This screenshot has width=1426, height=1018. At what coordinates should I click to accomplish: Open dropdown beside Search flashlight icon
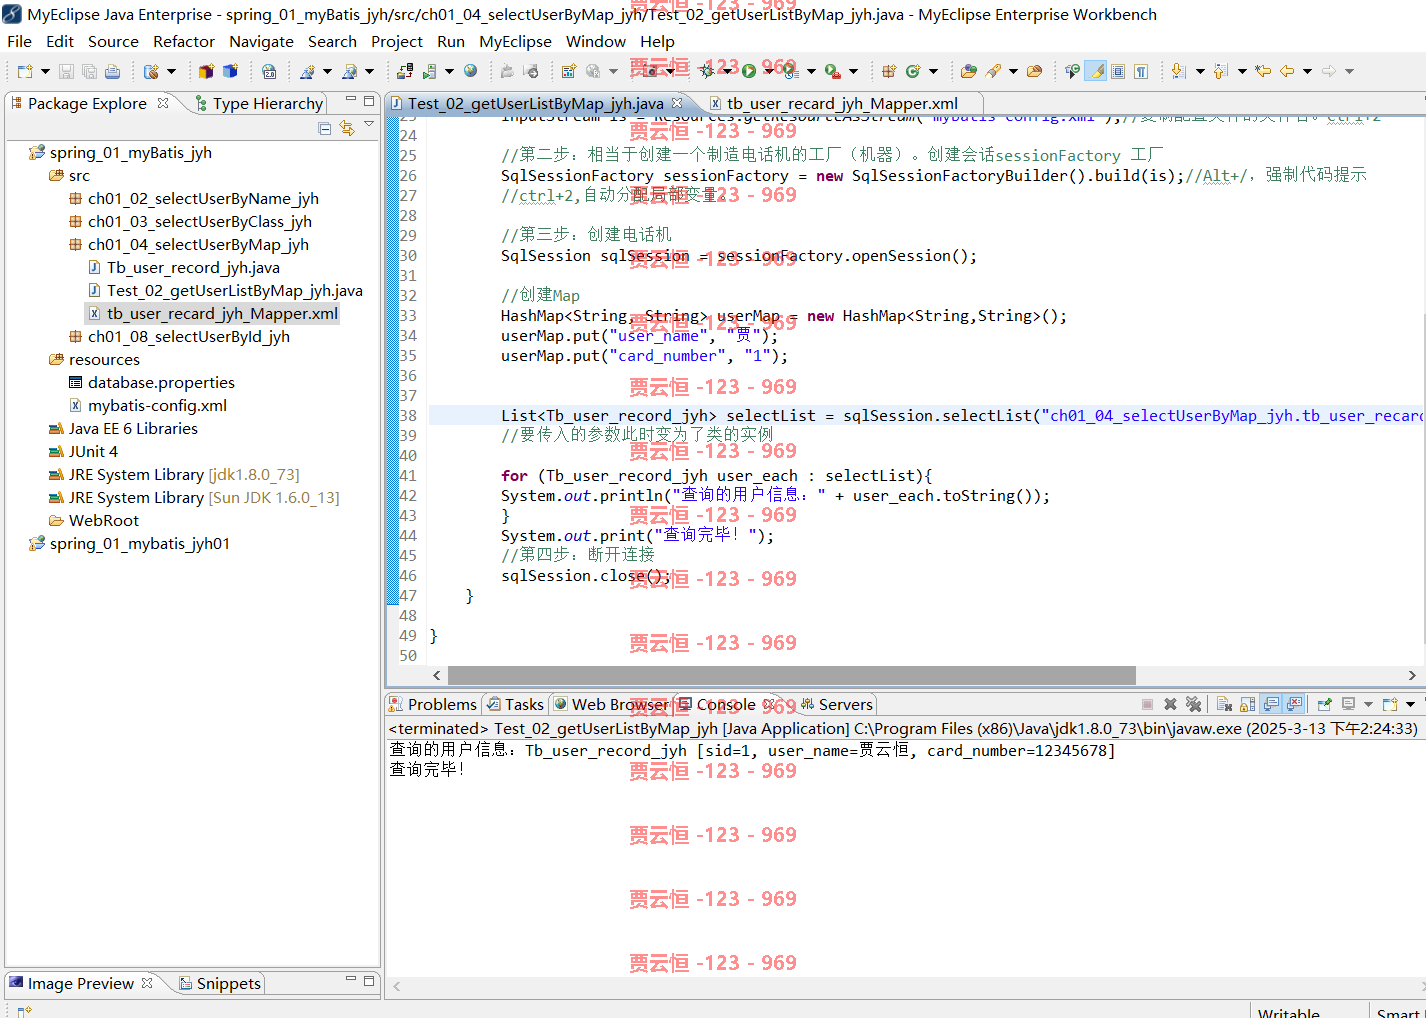[x=1013, y=71]
